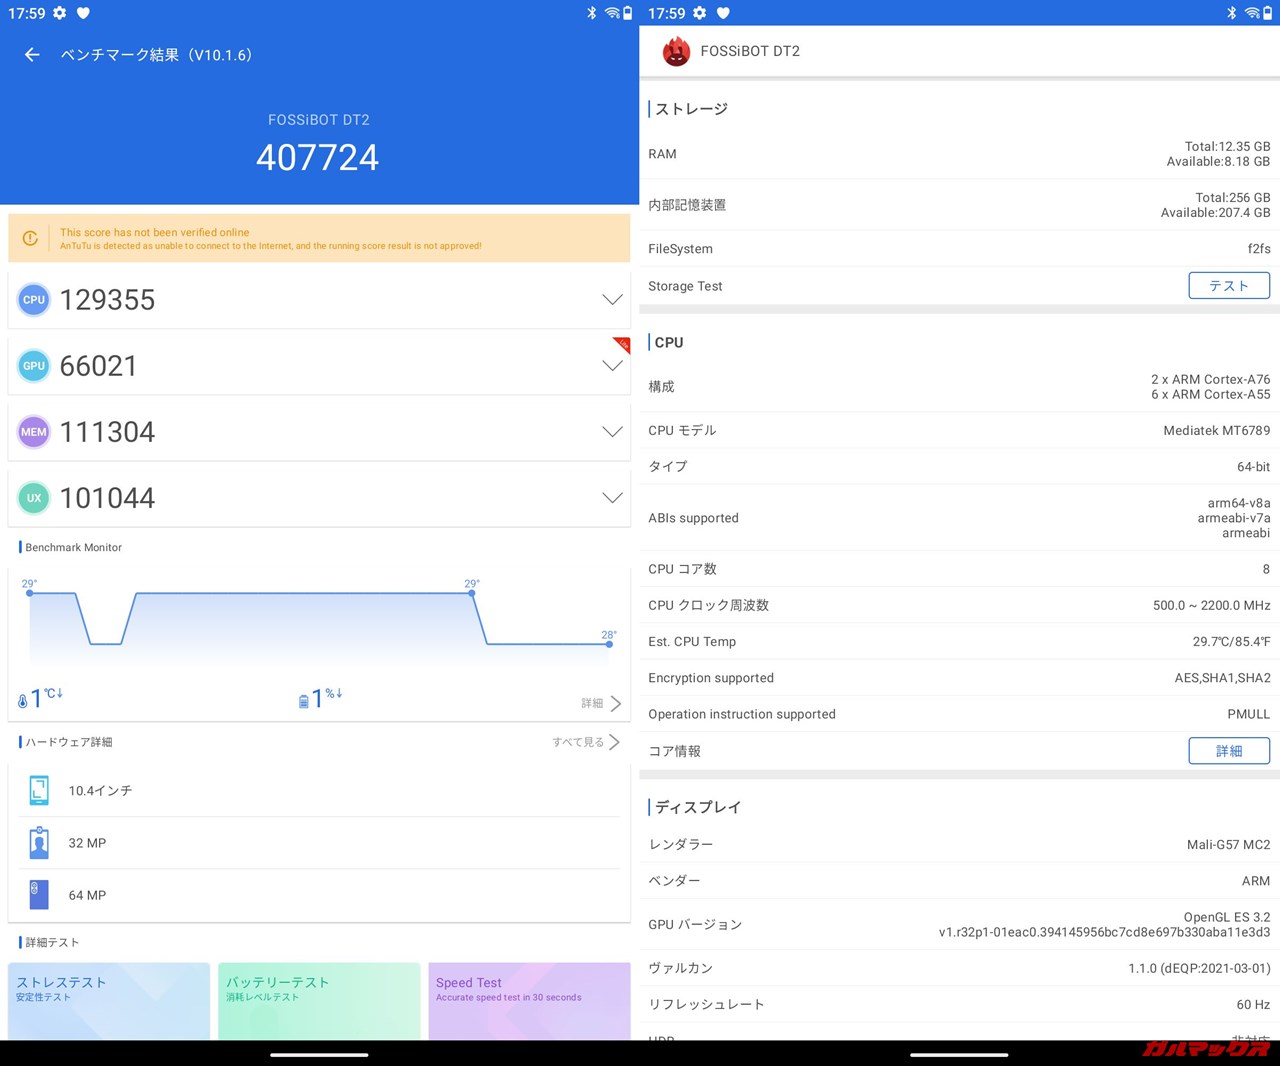1280x1066 pixels.
Task: Expand the UX score 101044 details
Action: pyautogui.click(x=612, y=498)
